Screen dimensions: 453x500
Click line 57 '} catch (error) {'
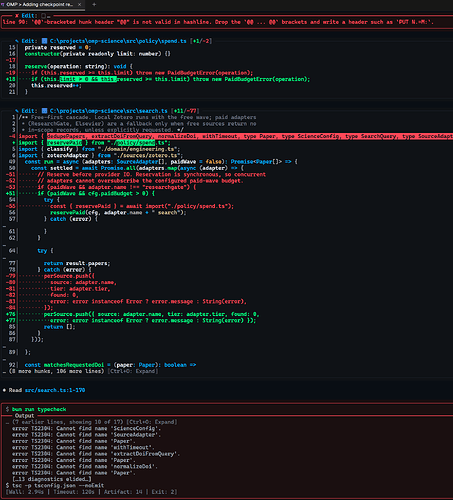pyautogui.click(x=71, y=219)
